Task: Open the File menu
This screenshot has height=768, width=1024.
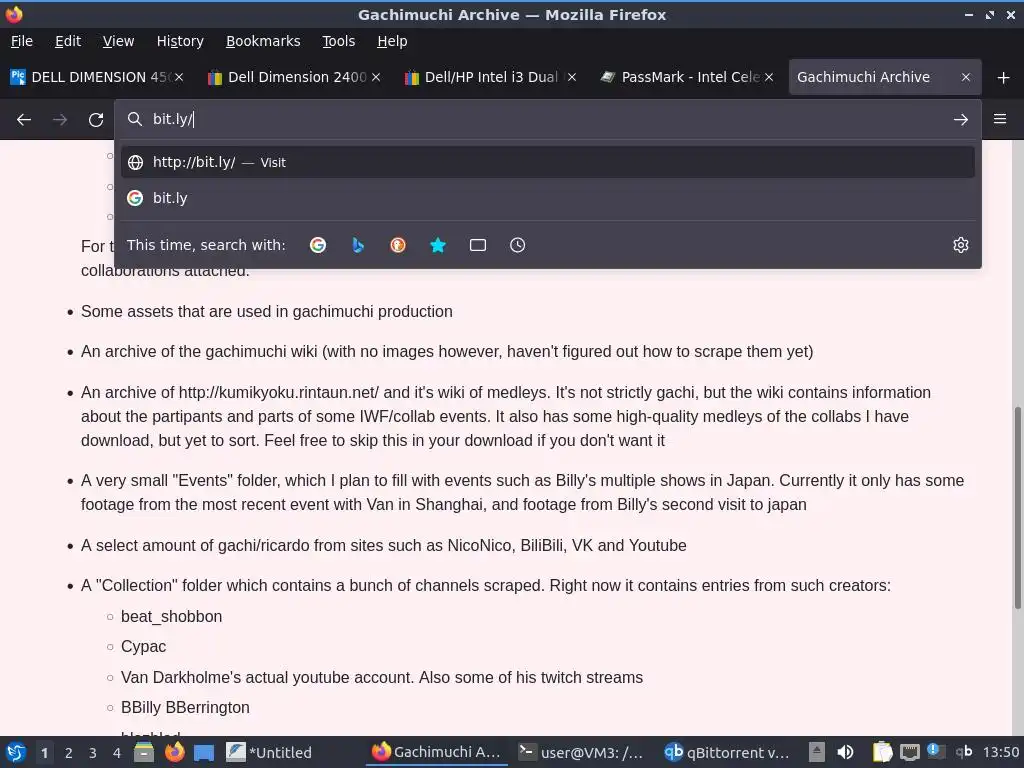Action: 22,41
